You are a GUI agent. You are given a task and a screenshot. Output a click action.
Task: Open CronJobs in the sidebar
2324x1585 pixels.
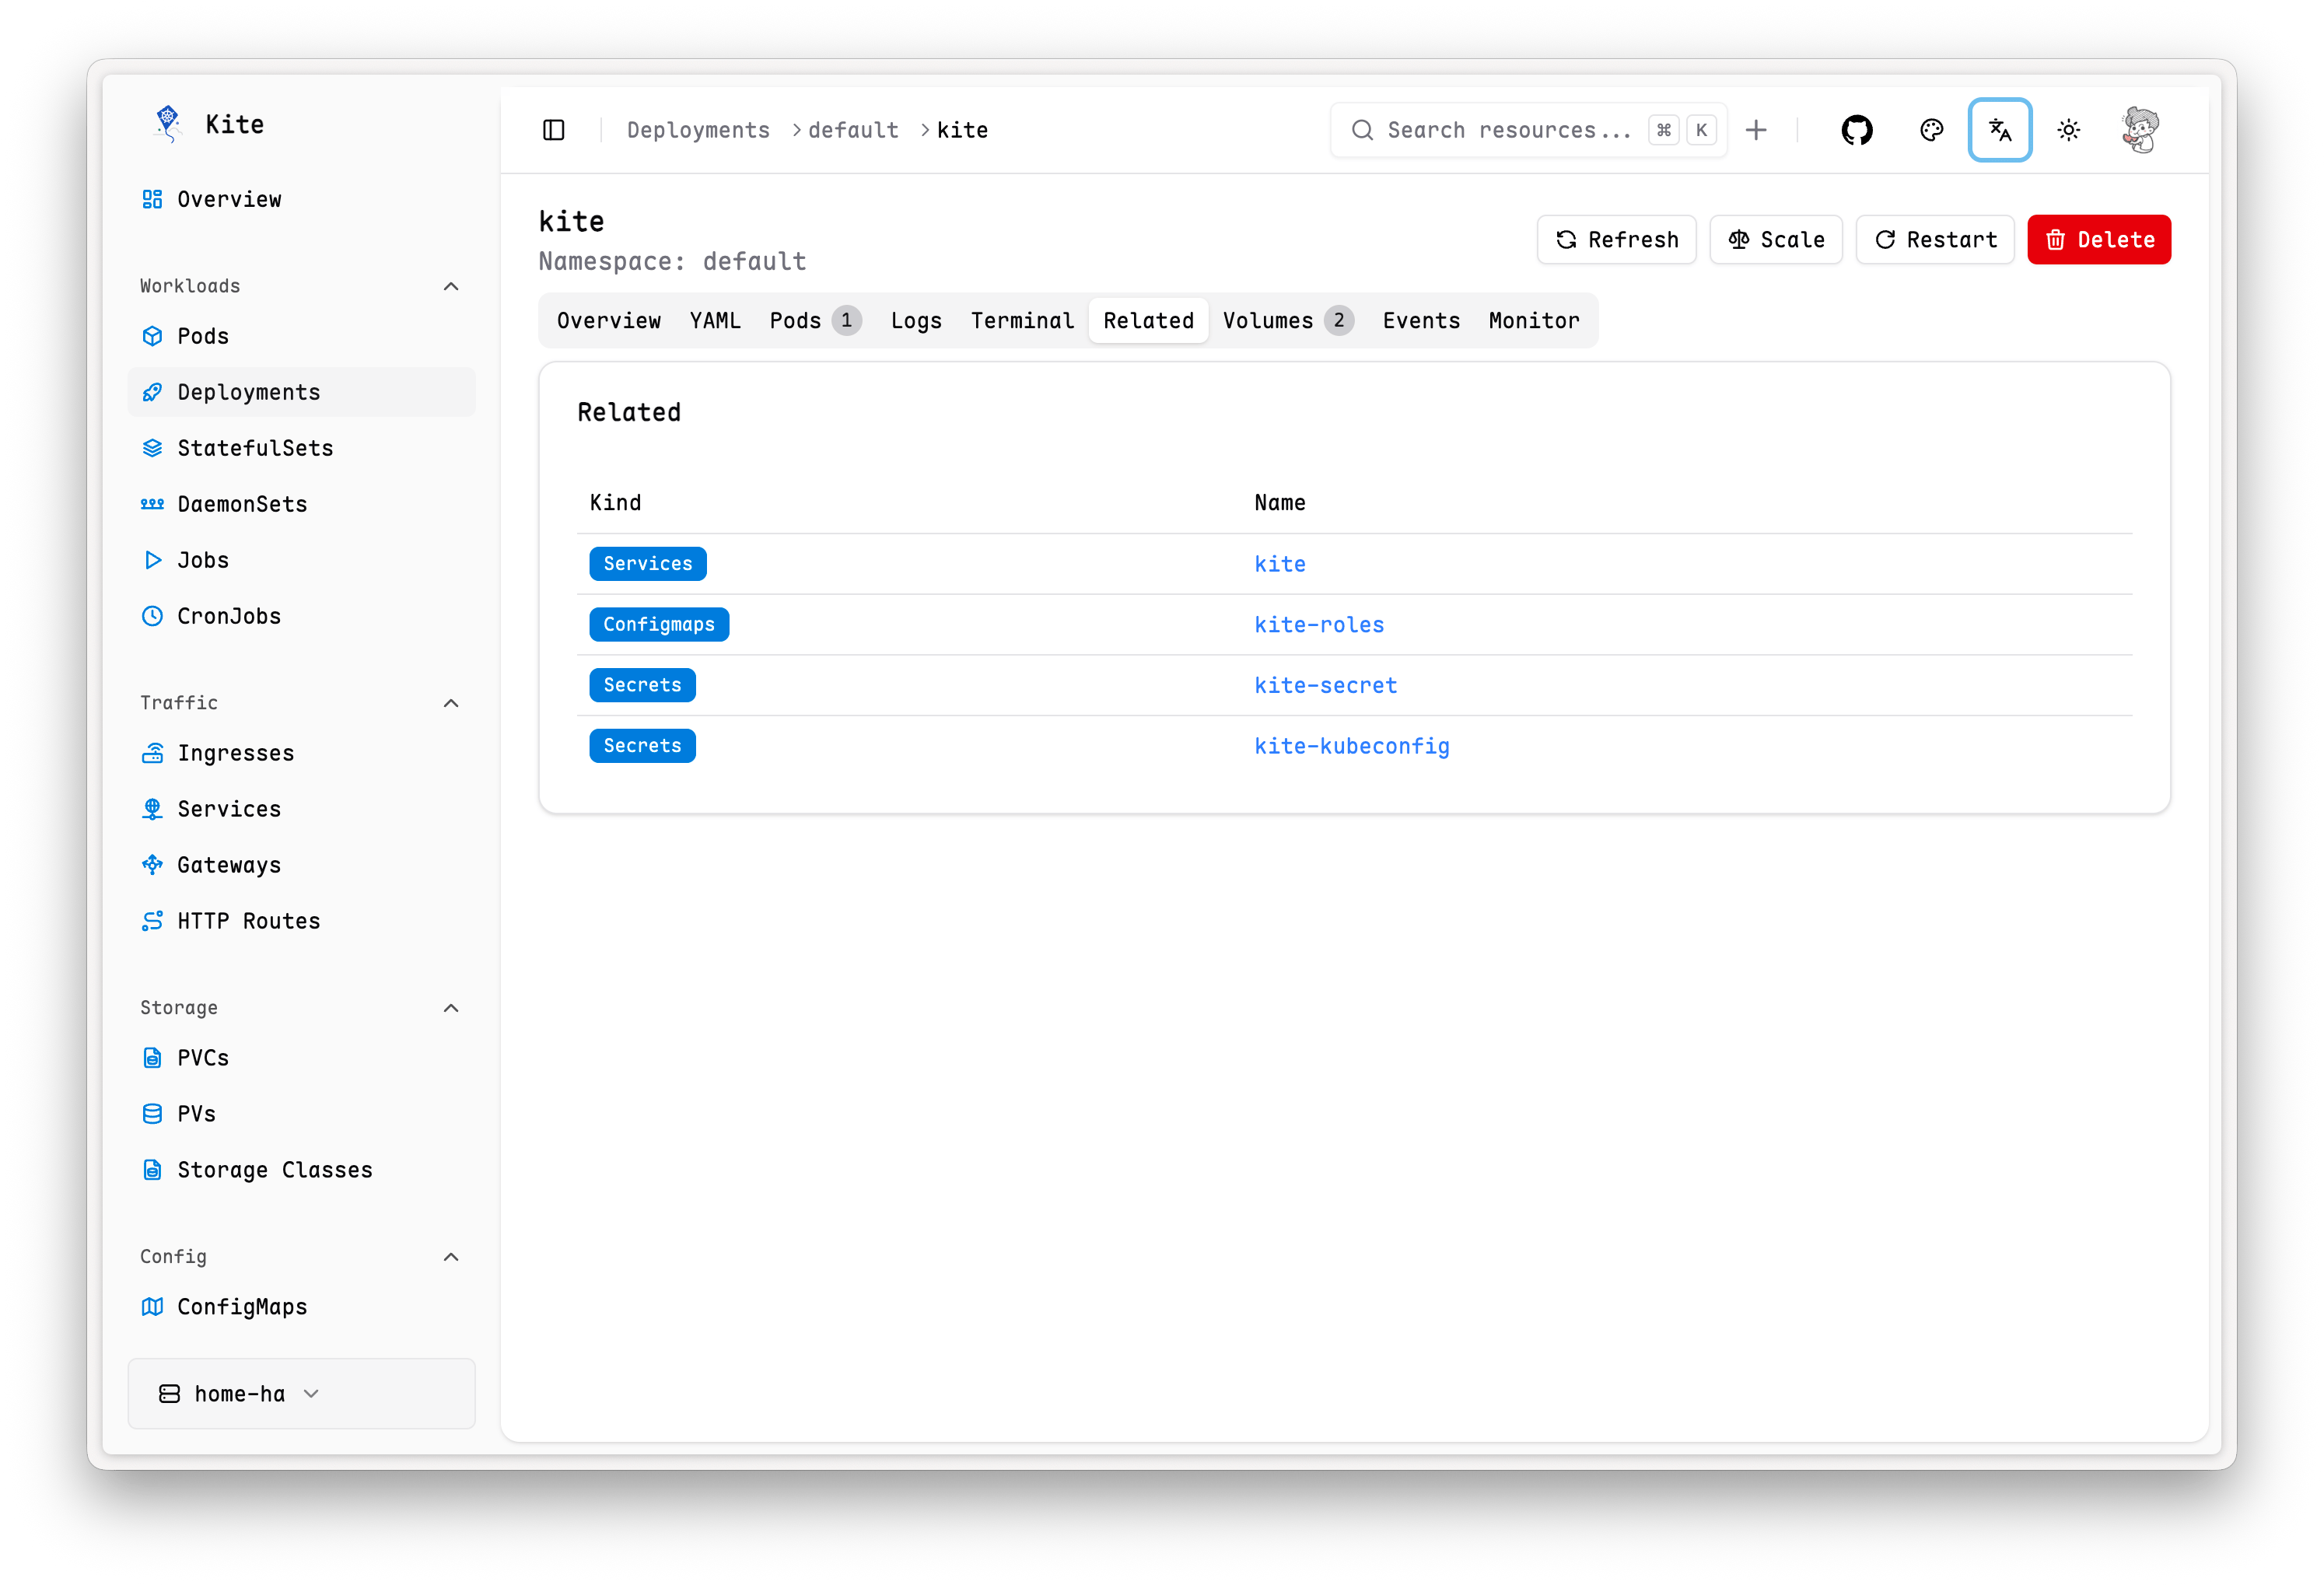click(x=229, y=616)
